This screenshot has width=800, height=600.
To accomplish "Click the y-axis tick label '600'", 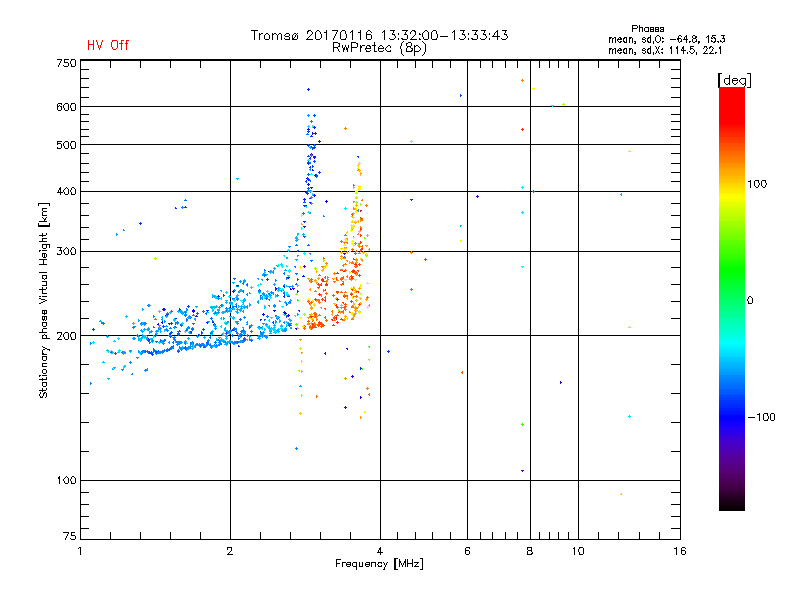I will [66, 107].
